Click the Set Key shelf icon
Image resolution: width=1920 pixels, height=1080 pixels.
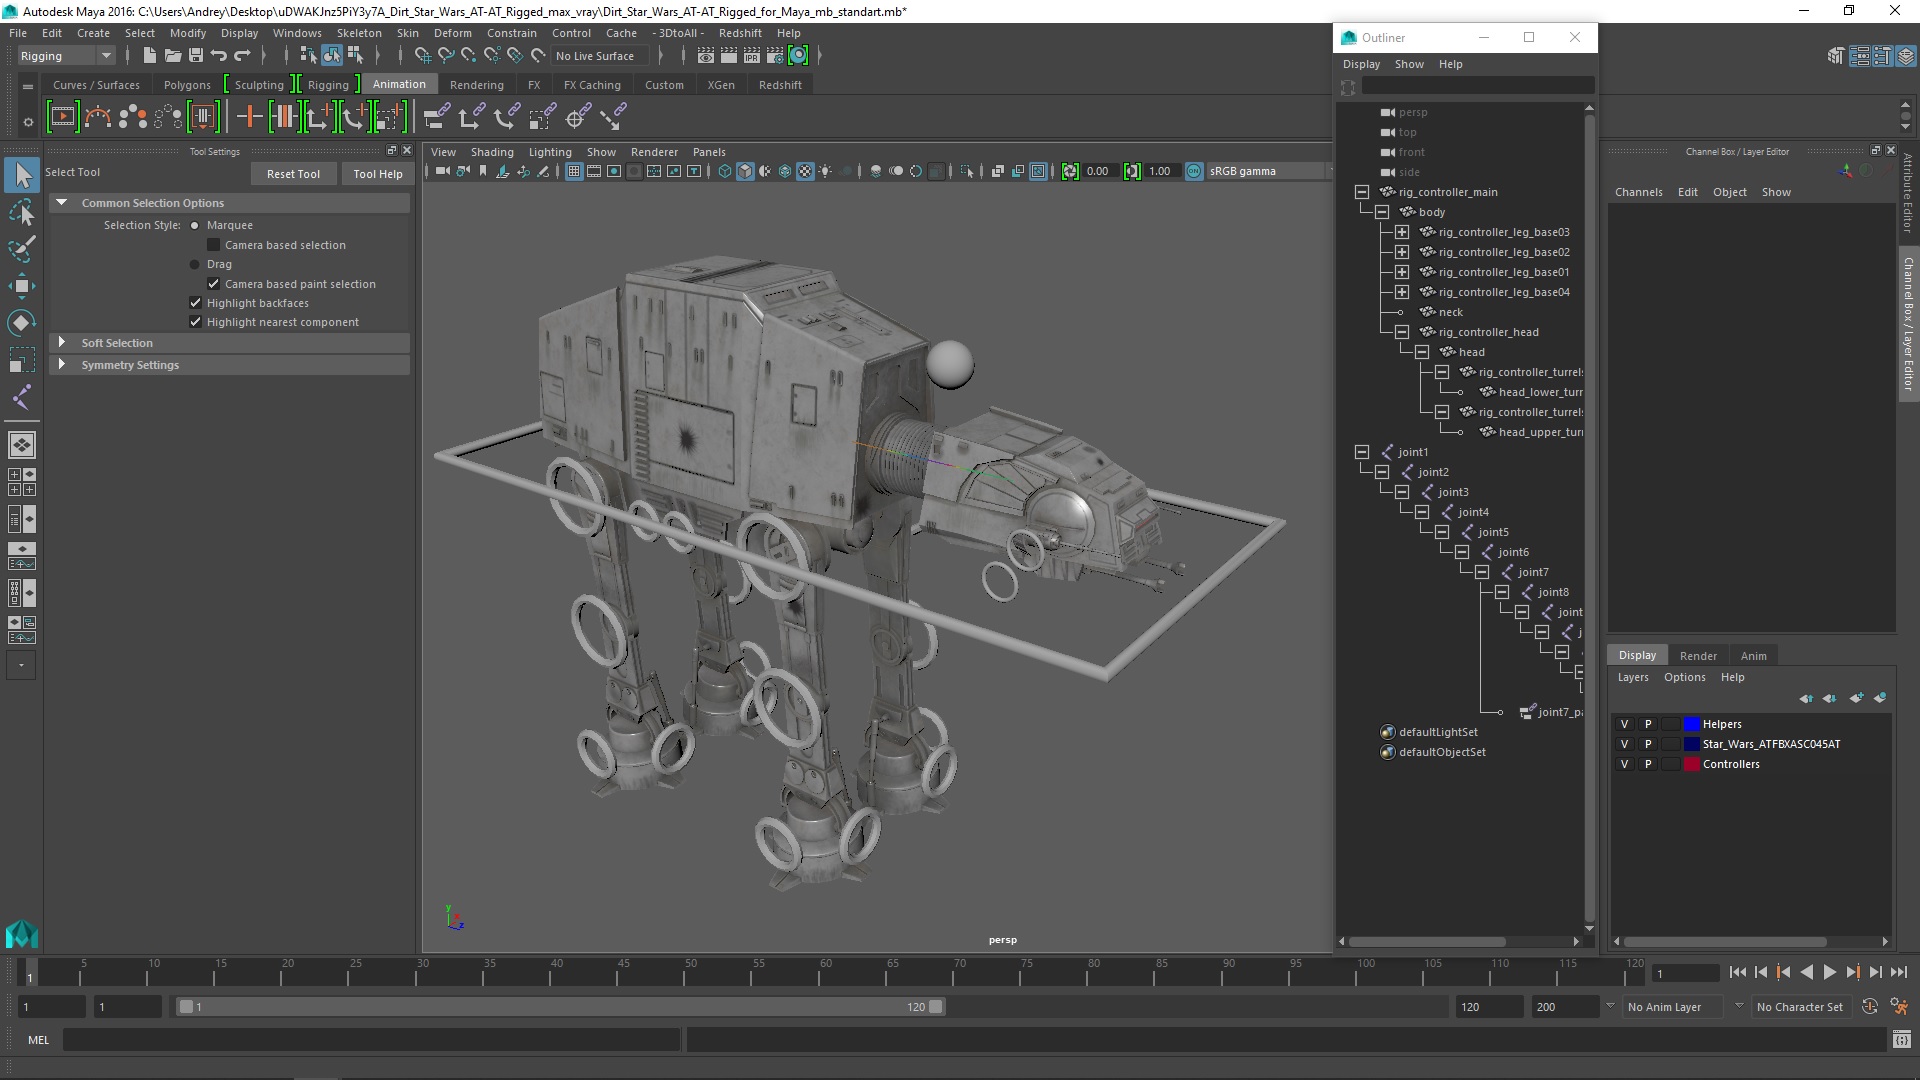point(249,117)
